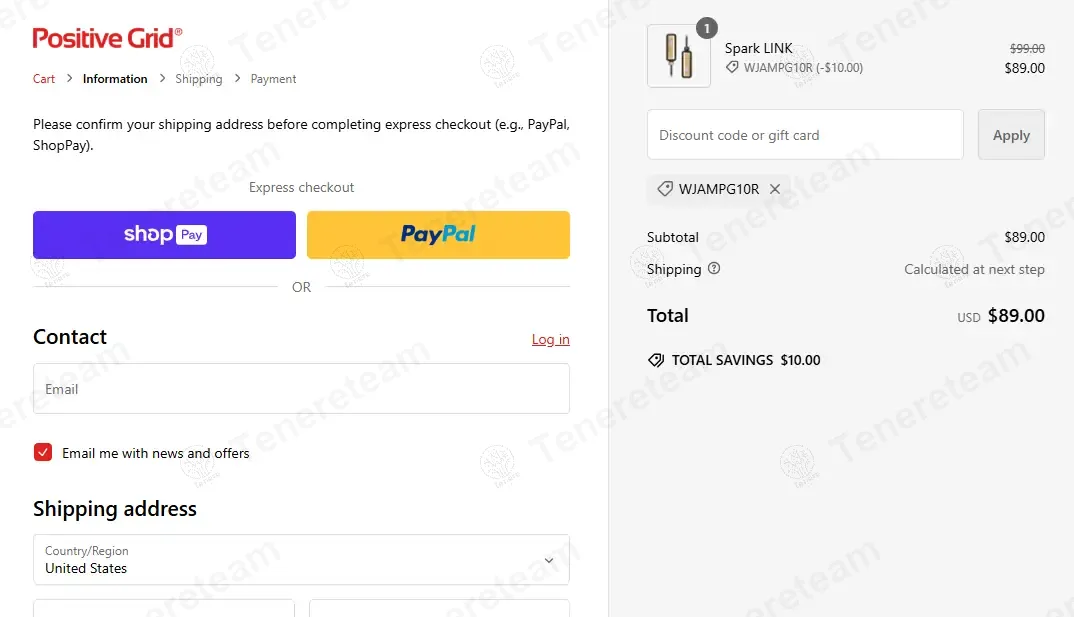Remove the WJAMPG10R discount code

[775, 189]
